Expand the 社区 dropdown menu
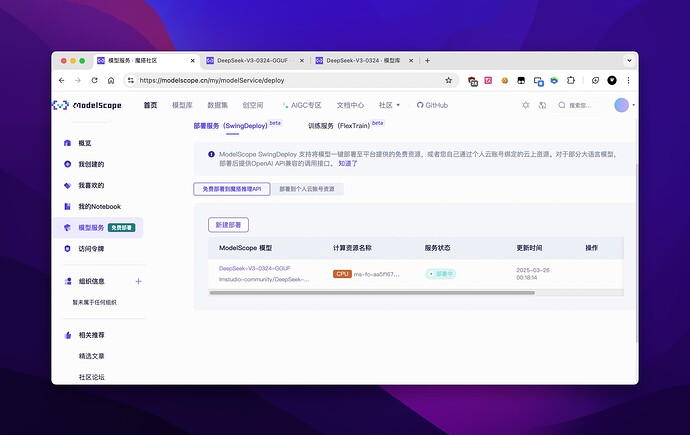 click(389, 105)
